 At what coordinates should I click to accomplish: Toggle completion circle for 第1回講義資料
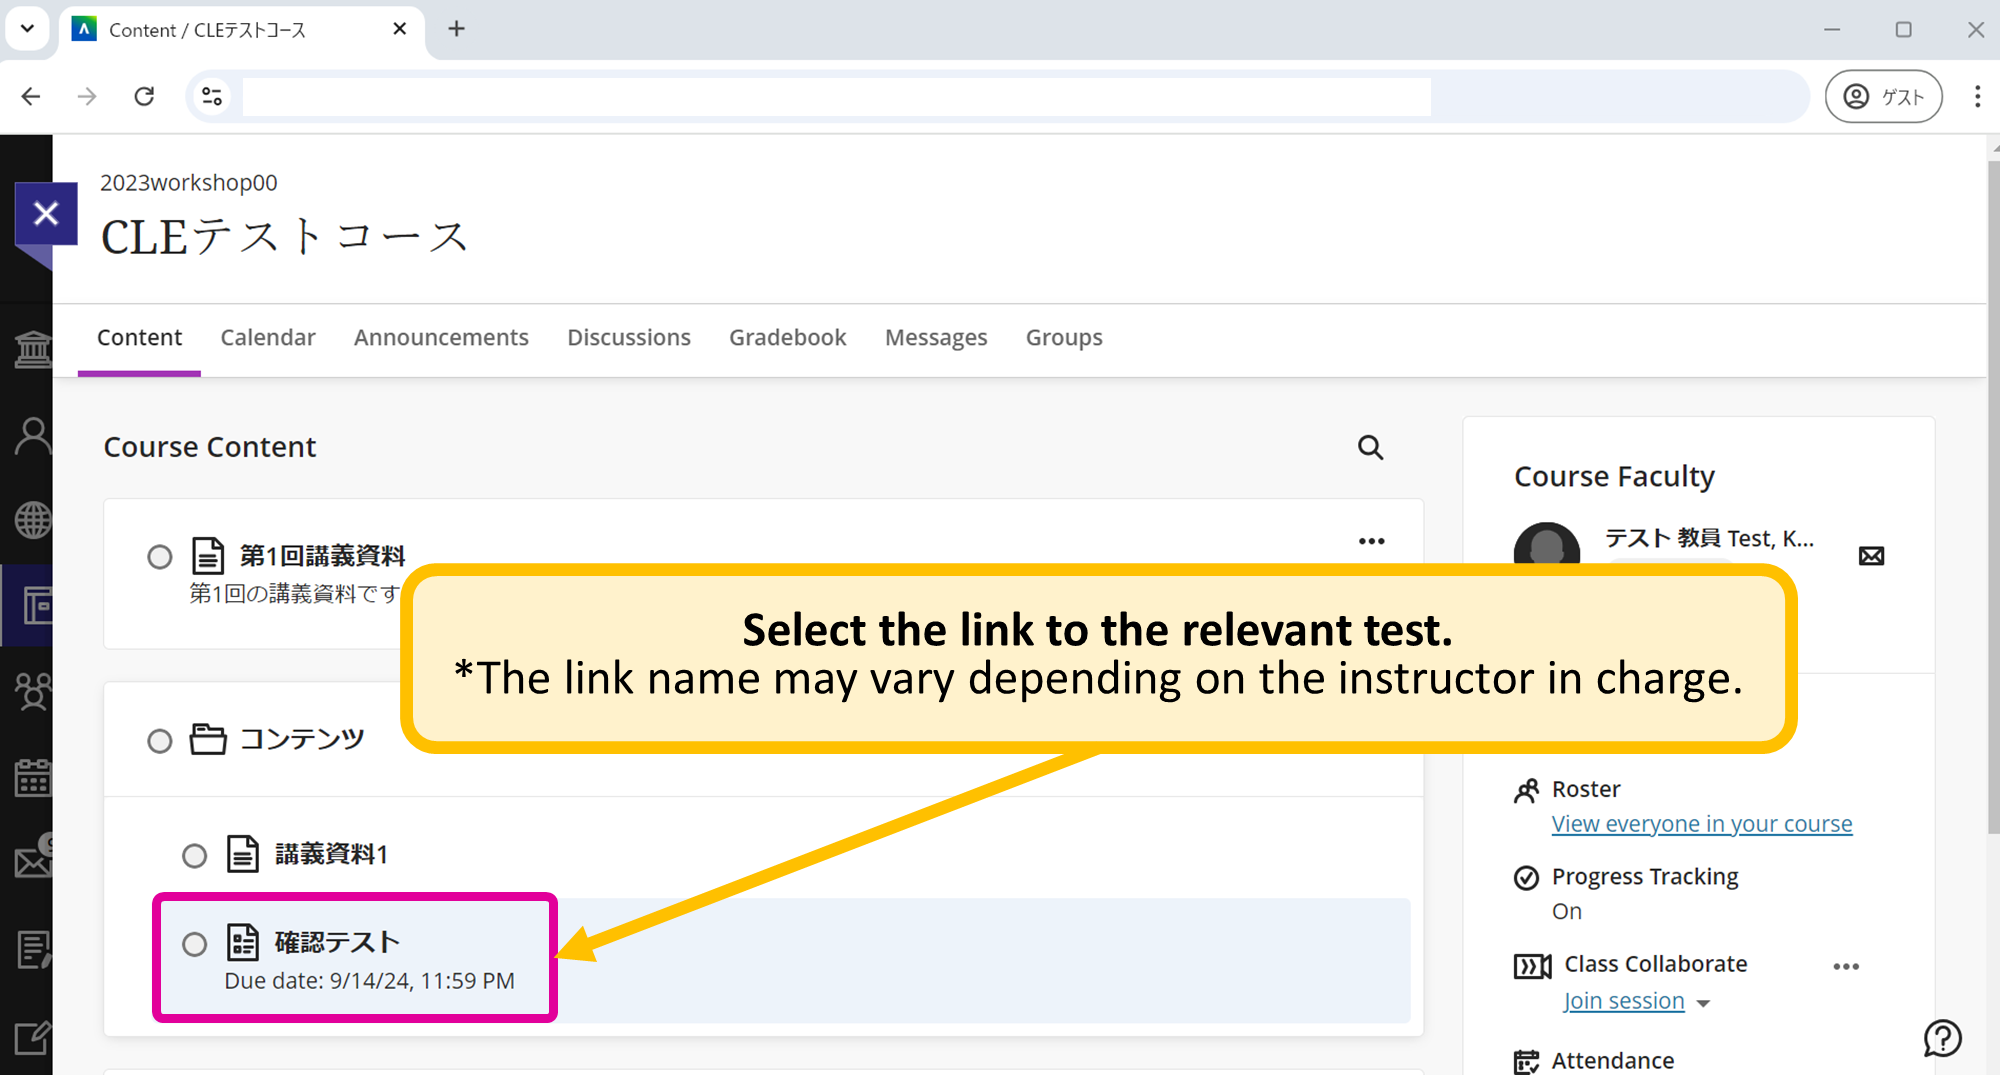(x=160, y=557)
